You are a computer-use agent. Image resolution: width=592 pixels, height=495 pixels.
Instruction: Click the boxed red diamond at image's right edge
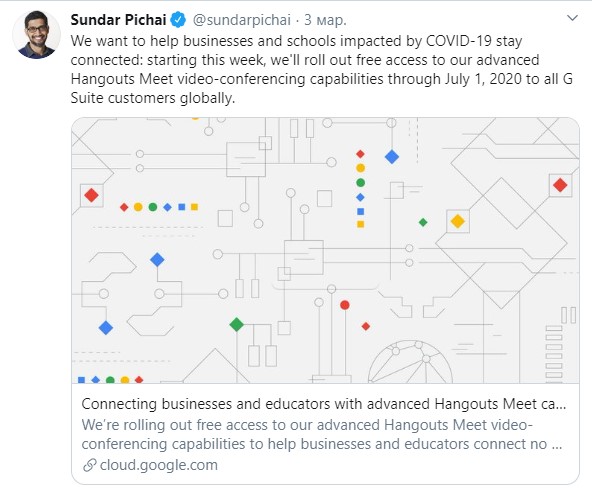pos(560,185)
